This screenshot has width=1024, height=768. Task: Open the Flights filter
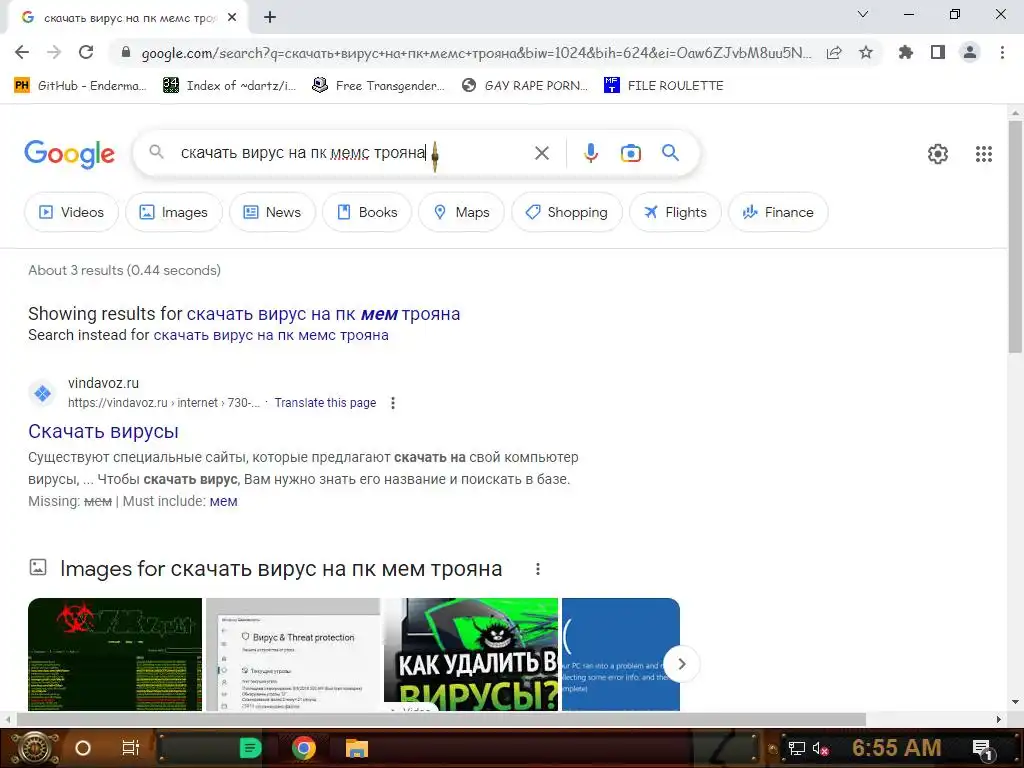pyautogui.click(x=675, y=212)
